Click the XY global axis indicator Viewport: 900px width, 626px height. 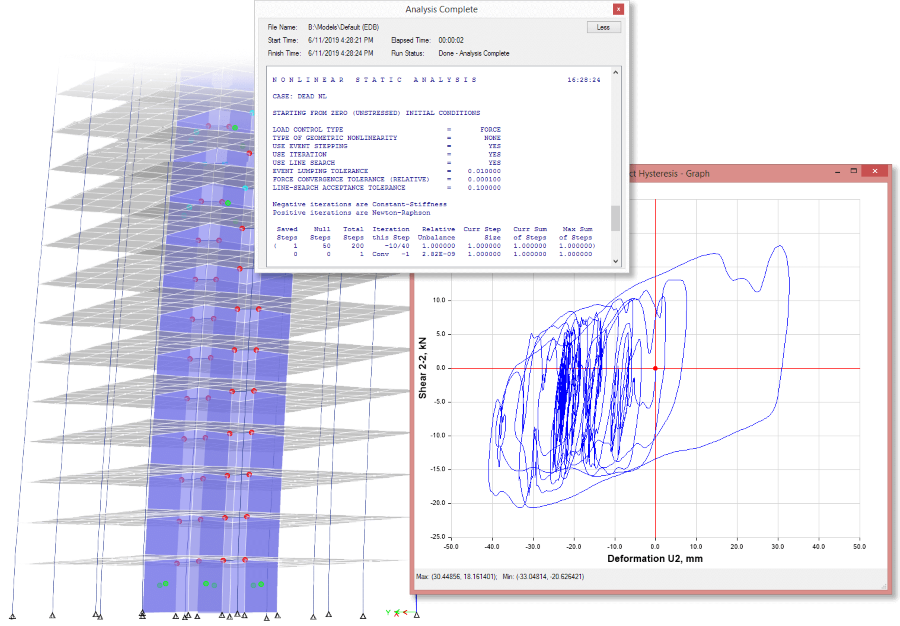tap(398, 611)
